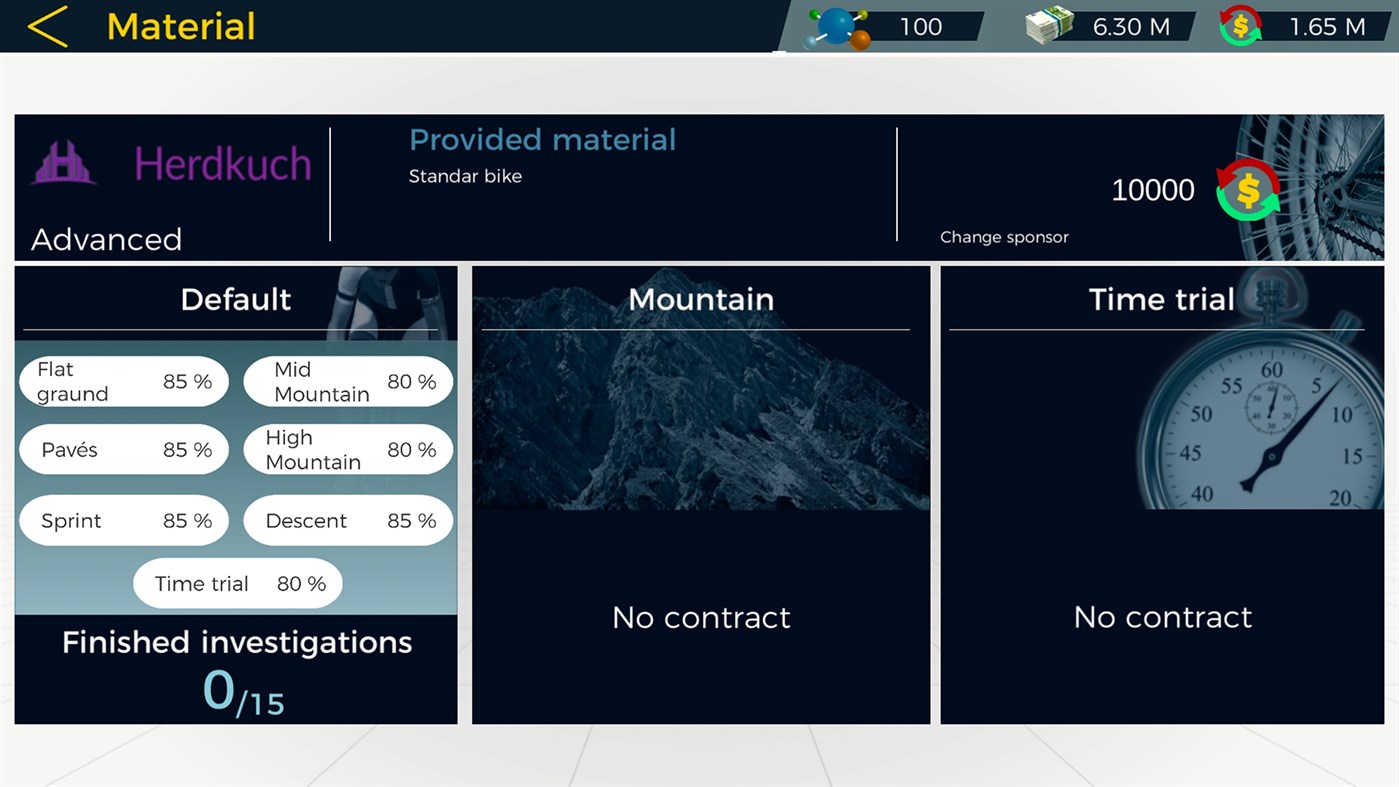This screenshot has height=787, width=1399.
Task: Select the Mid Mountain 80 % stat
Action: pos(348,381)
